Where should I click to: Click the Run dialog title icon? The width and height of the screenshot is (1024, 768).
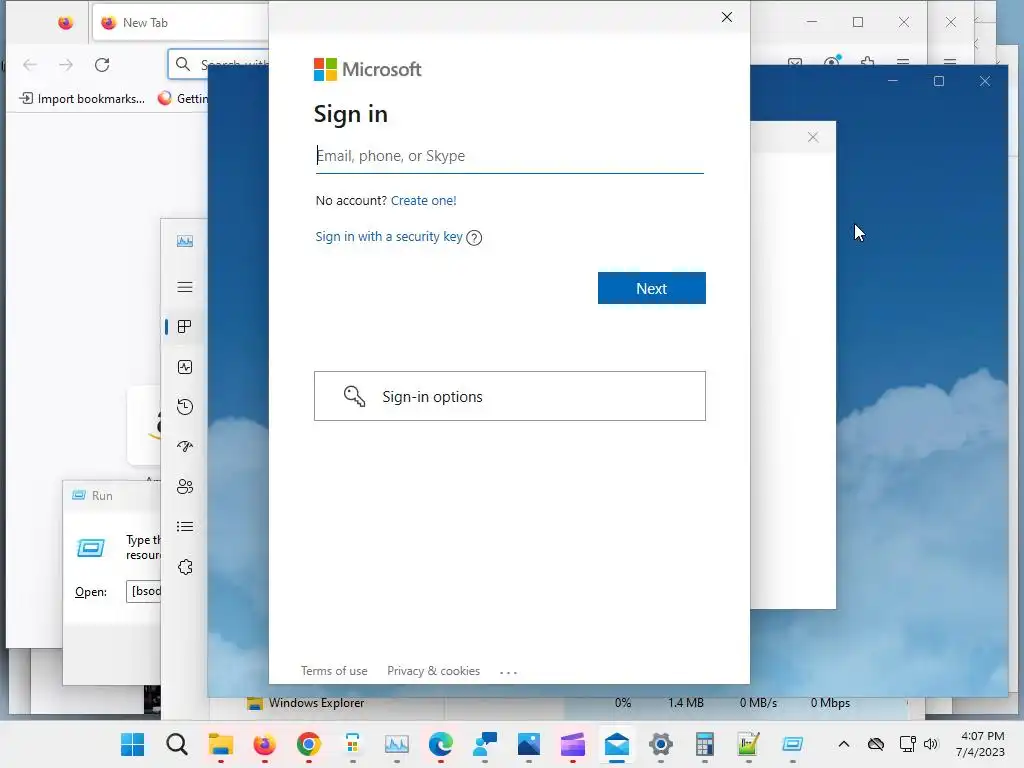pyautogui.click(x=78, y=495)
